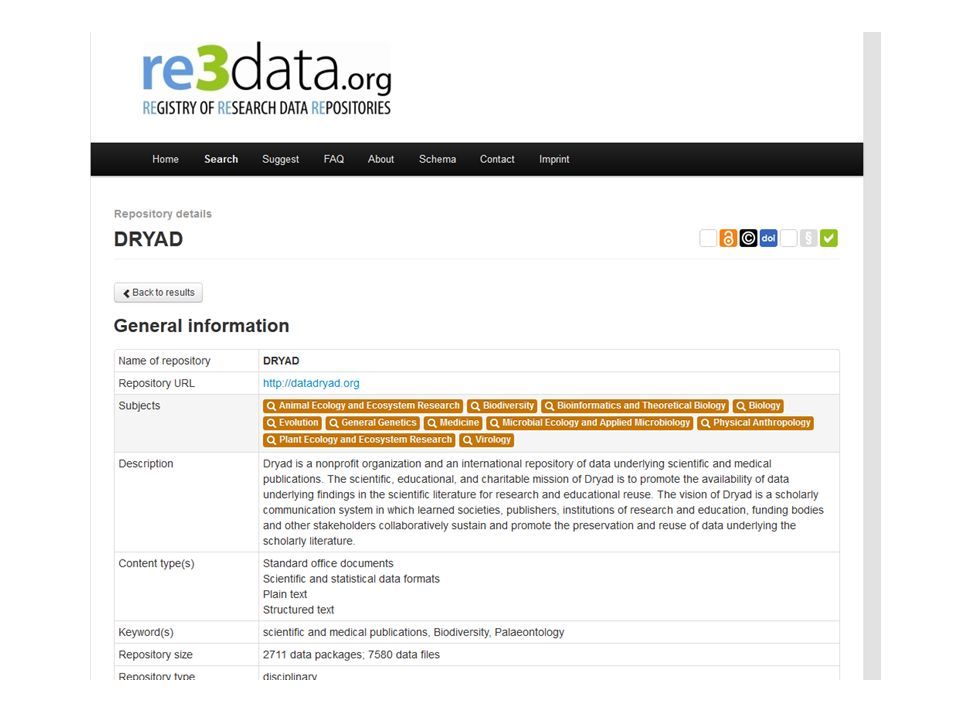
Task: Open the Home menu item
Action: pyautogui.click(x=165, y=159)
